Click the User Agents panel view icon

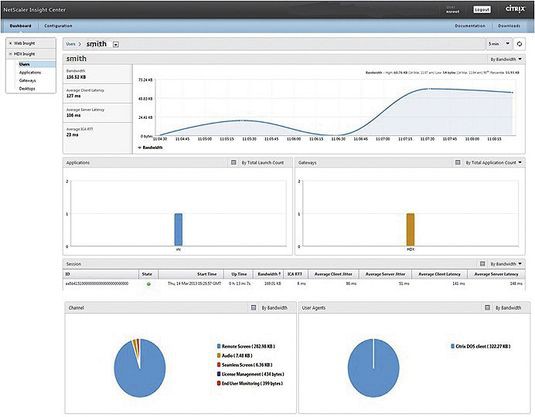pyautogui.click(x=487, y=308)
